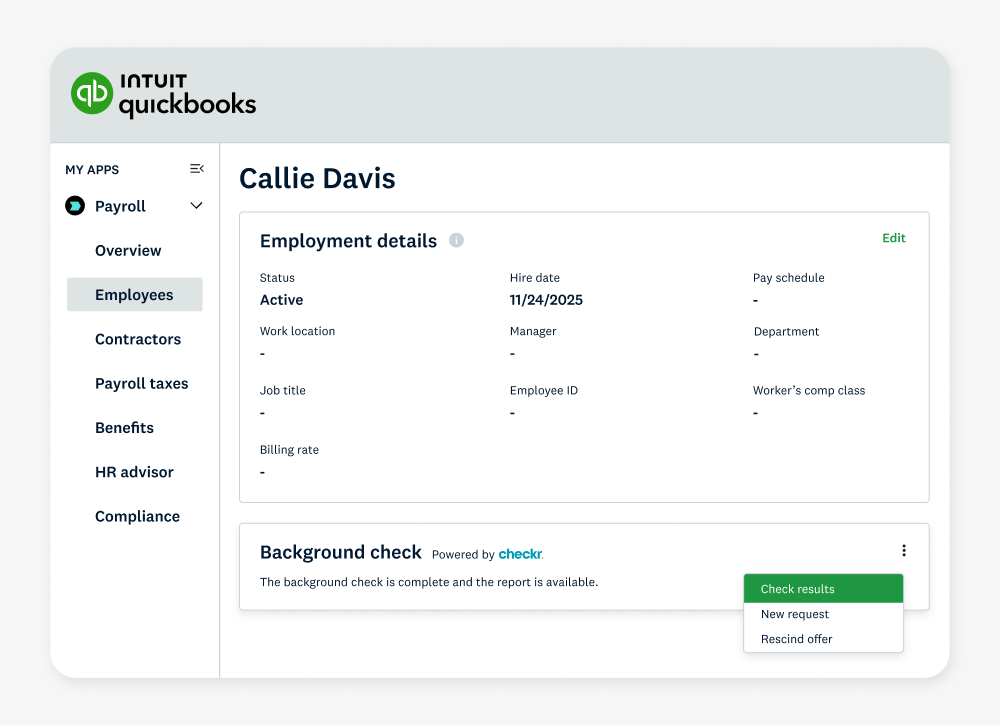Navigate to Payroll taxes
The height and width of the screenshot is (726, 1000).
[x=141, y=384]
